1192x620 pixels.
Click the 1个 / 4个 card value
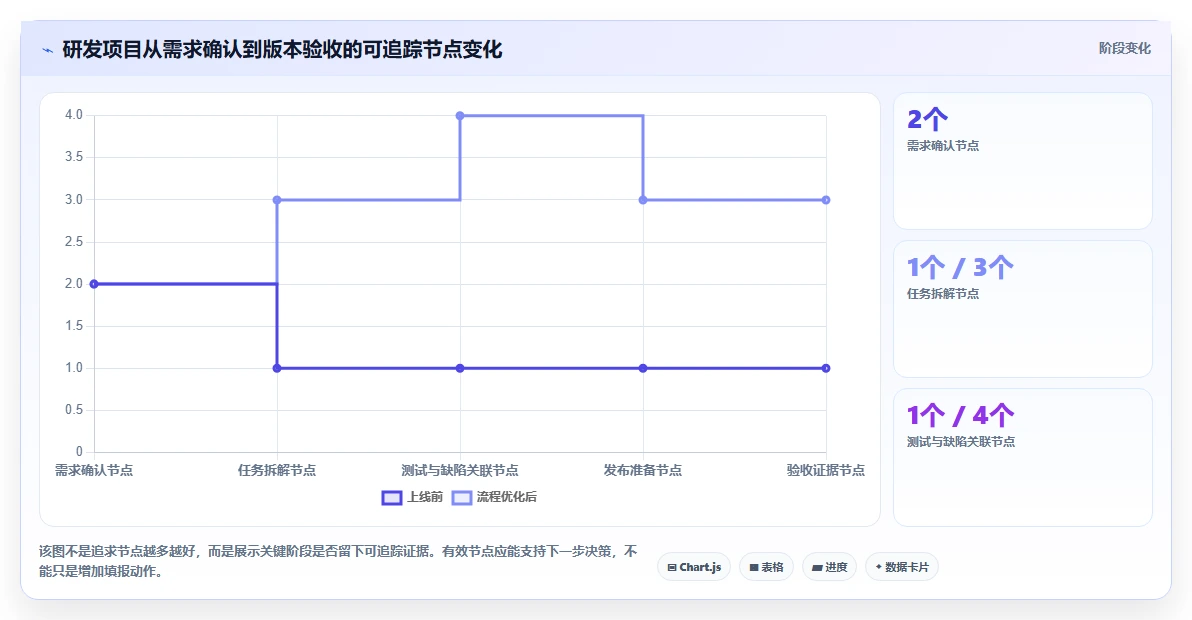pyautogui.click(x=960, y=416)
